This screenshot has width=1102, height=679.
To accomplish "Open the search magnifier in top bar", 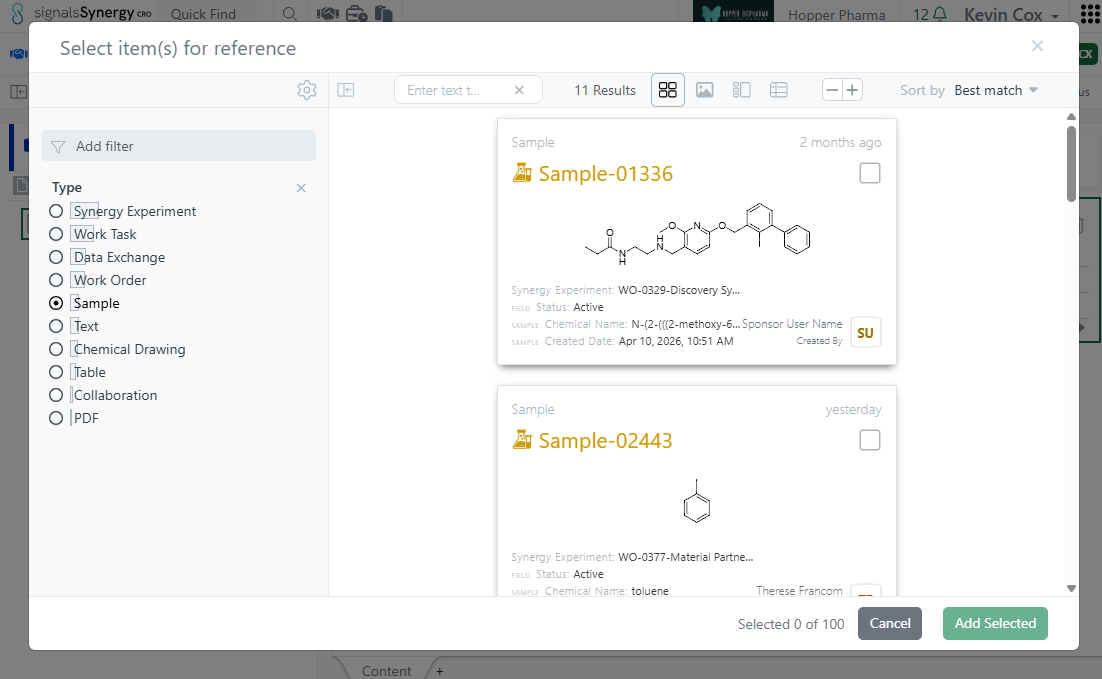I will [290, 13].
